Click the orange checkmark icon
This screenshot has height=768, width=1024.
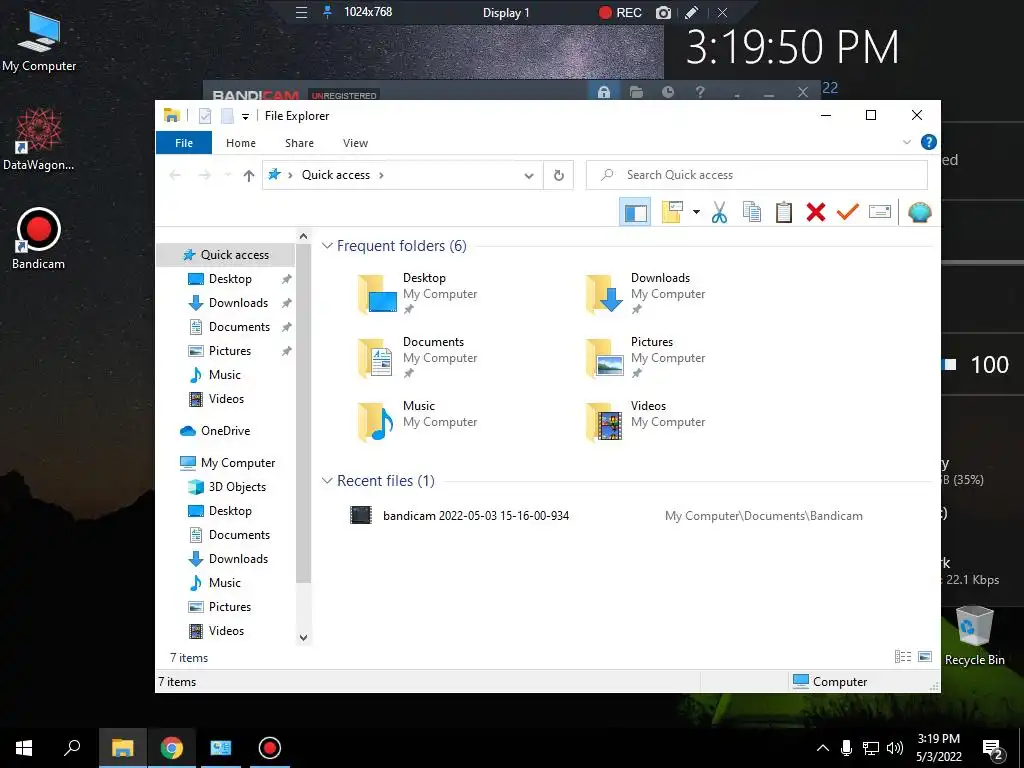[848, 212]
